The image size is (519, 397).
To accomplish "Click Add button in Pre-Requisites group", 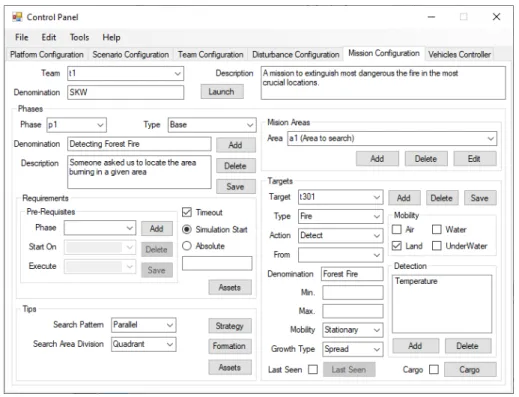I will pos(157,229).
